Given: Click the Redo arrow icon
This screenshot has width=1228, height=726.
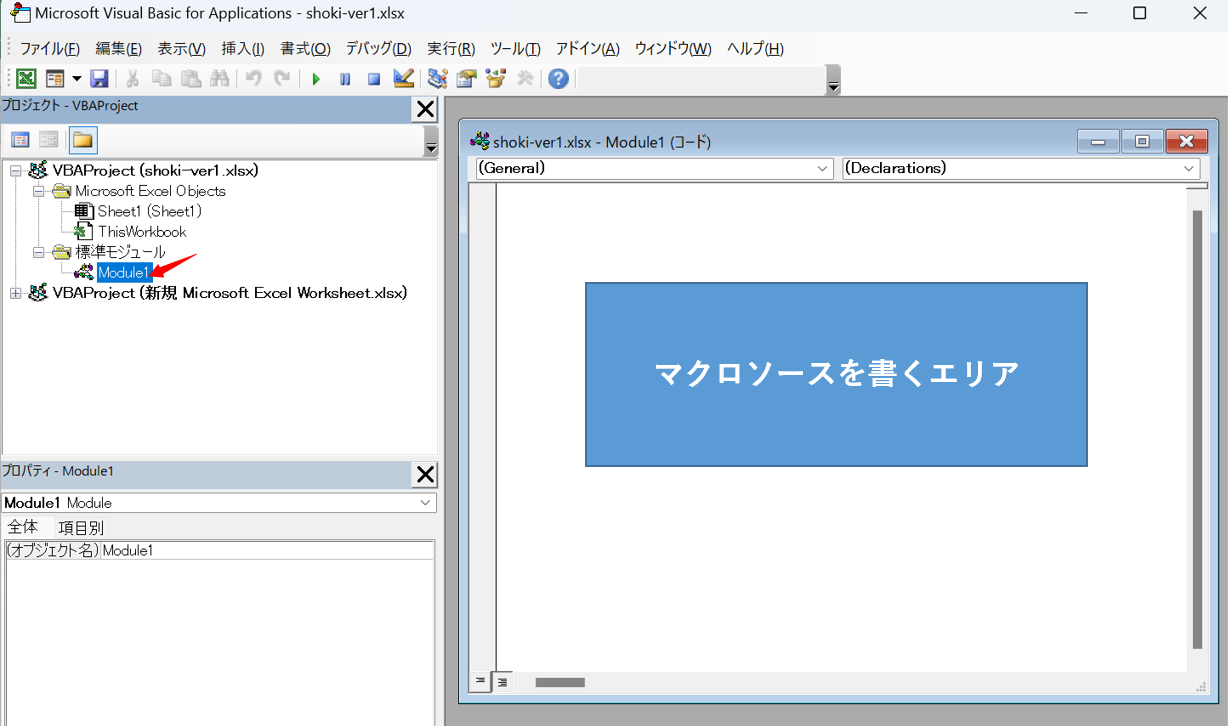Looking at the screenshot, I should [283, 79].
